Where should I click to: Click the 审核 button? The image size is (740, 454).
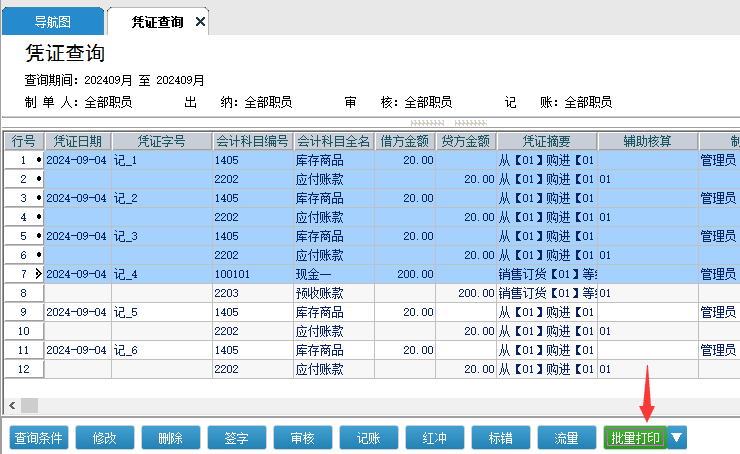coord(303,437)
